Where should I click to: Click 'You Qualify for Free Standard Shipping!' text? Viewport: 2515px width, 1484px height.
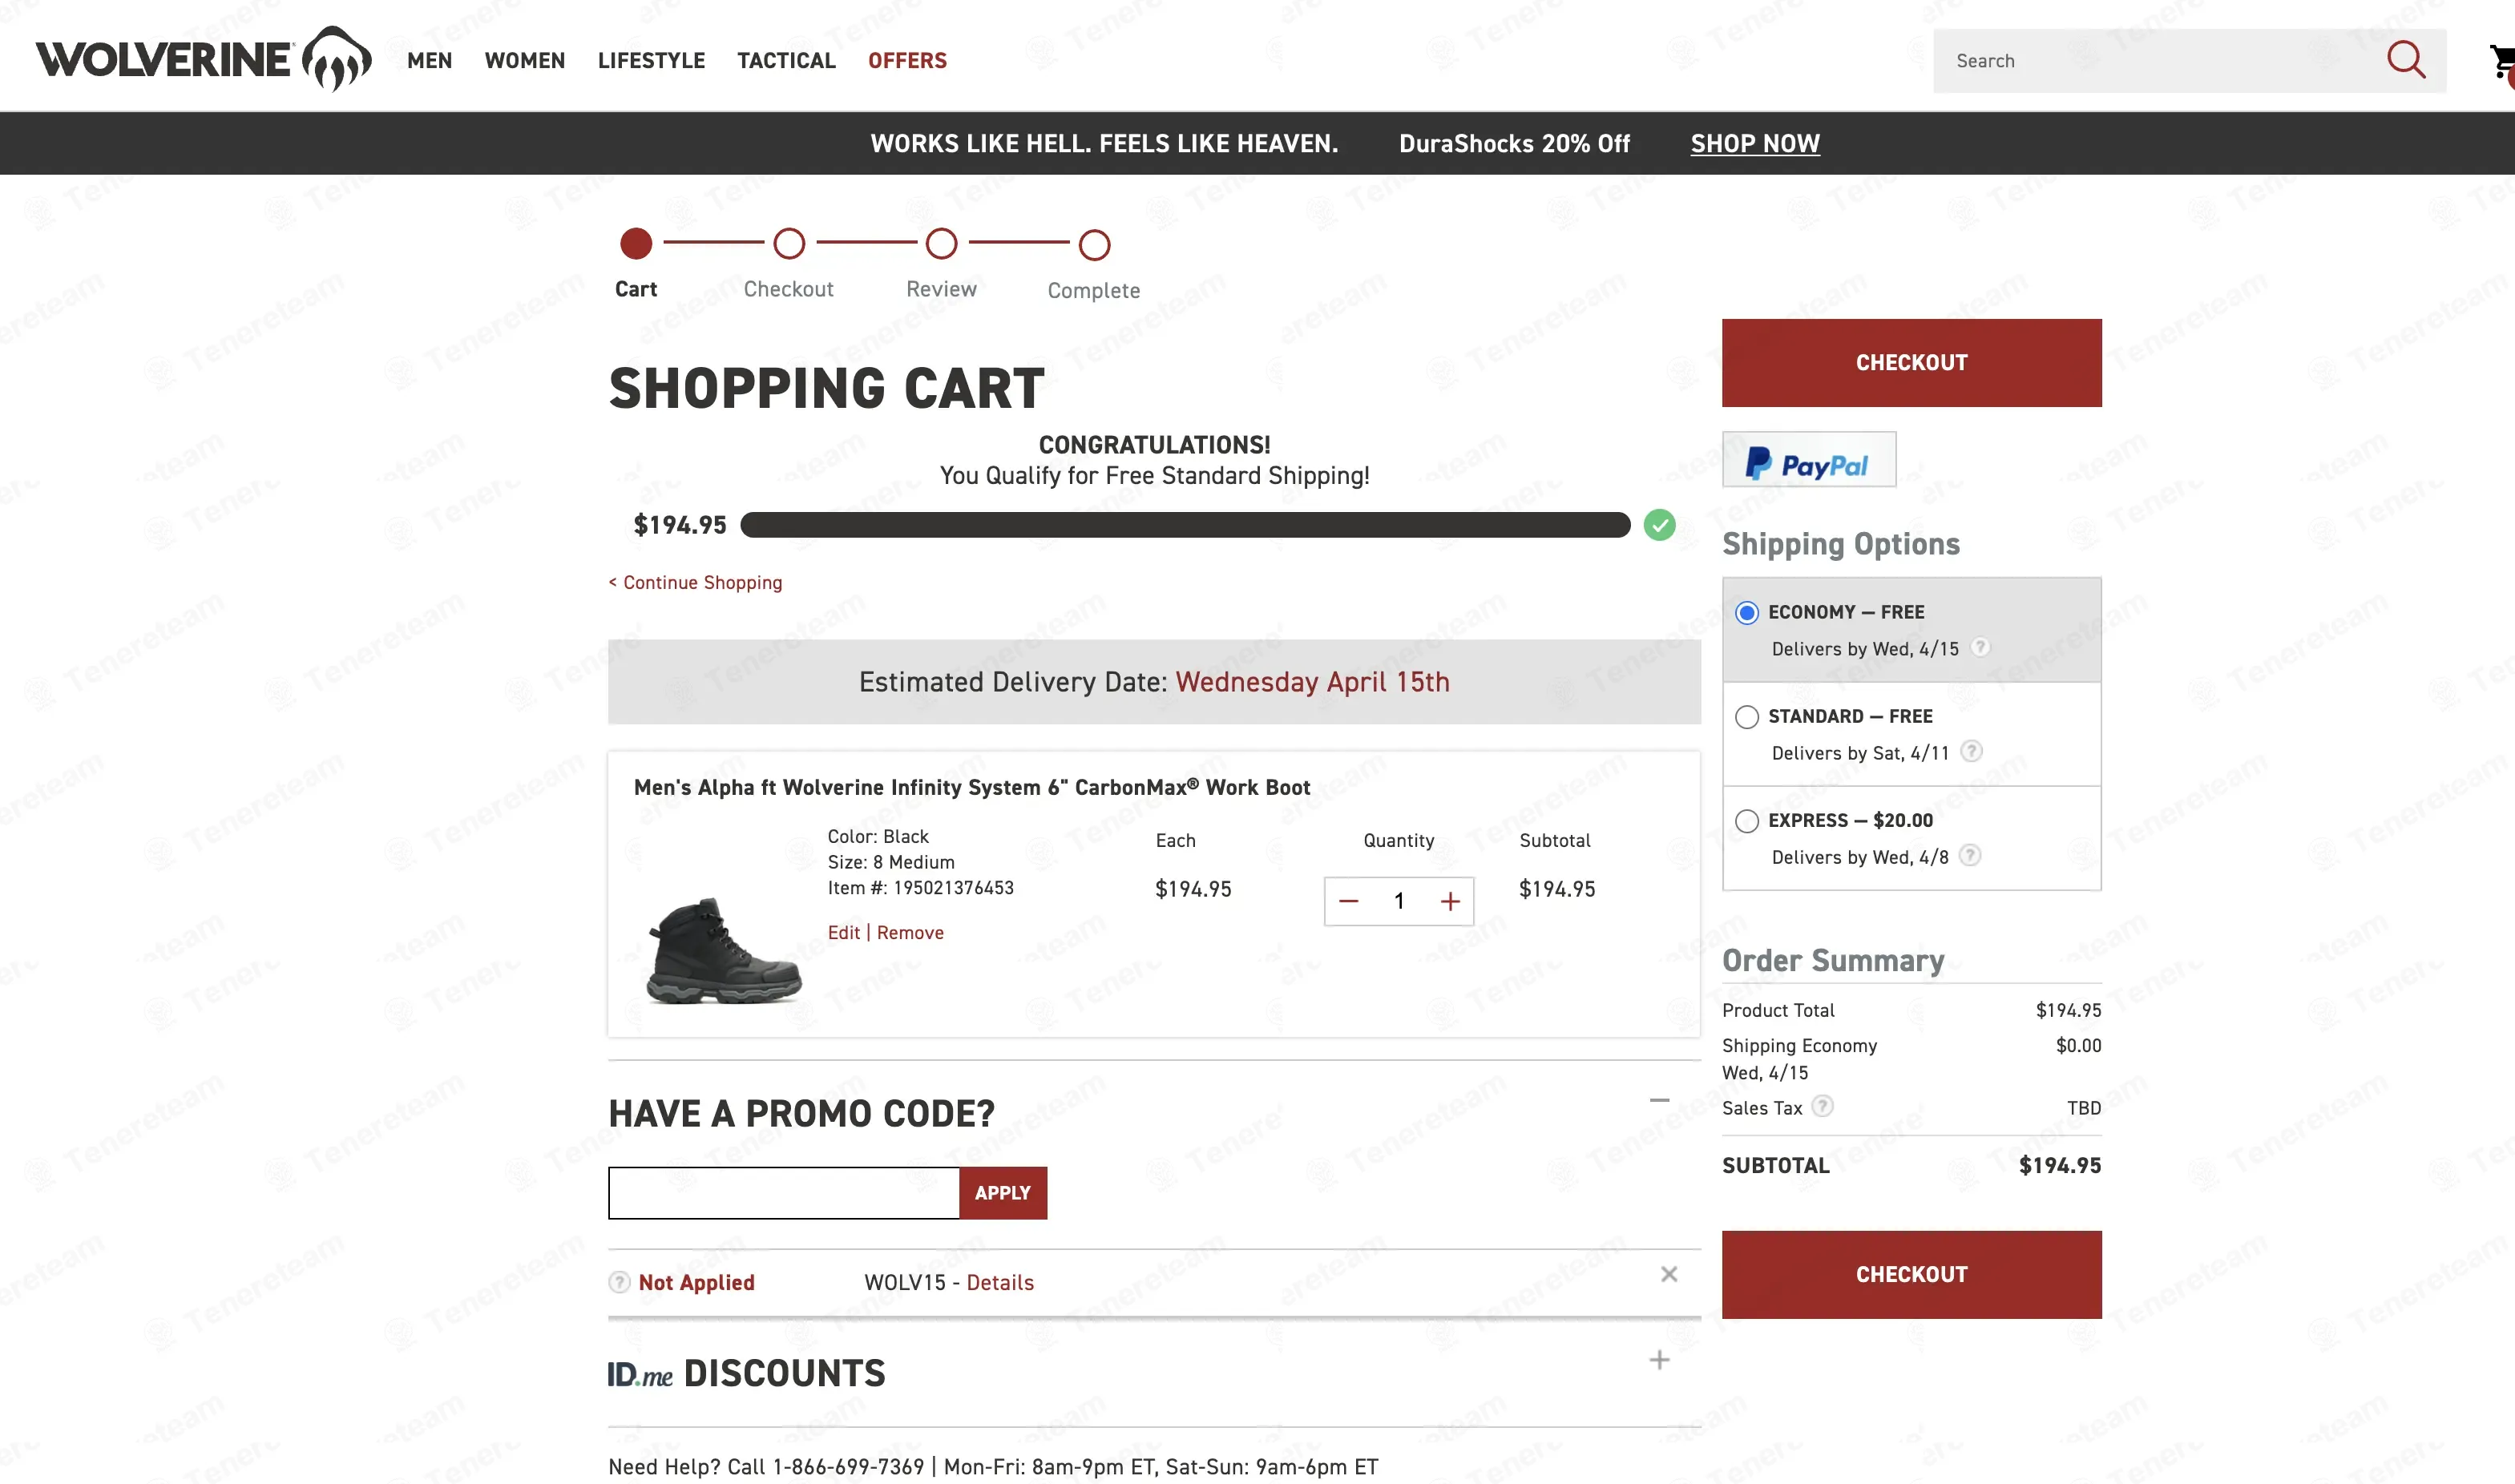pyautogui.click(x=1154, y=476)
